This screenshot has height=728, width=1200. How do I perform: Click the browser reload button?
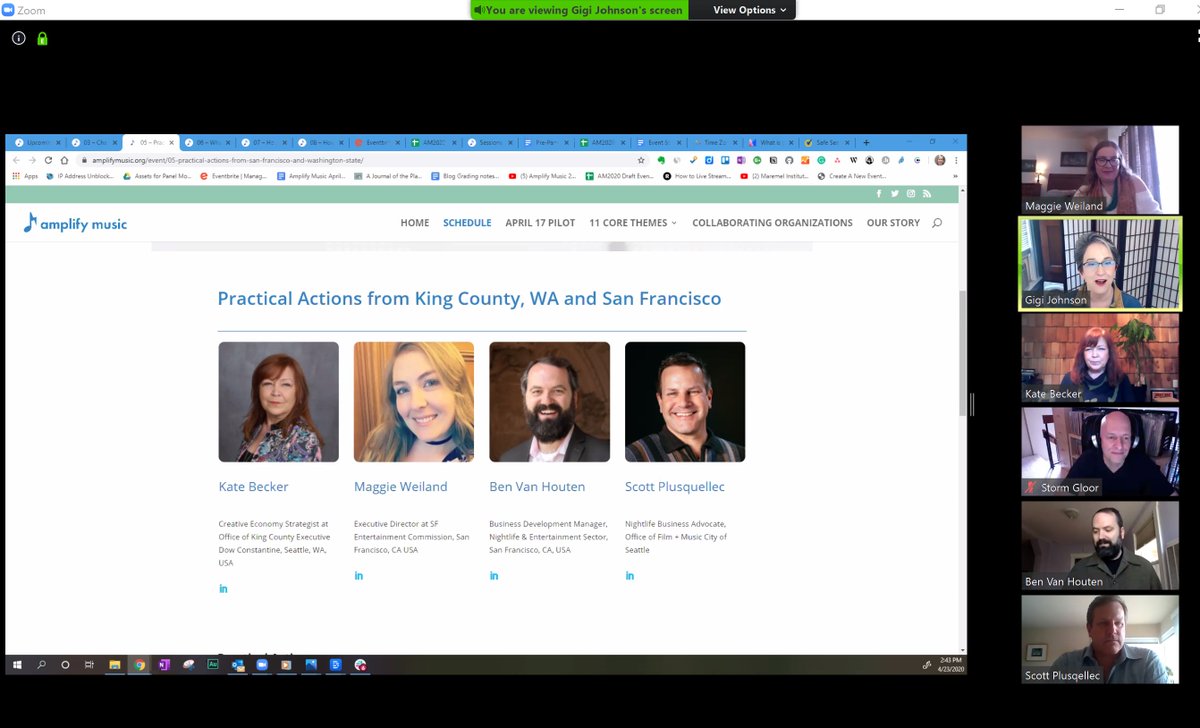48,160
